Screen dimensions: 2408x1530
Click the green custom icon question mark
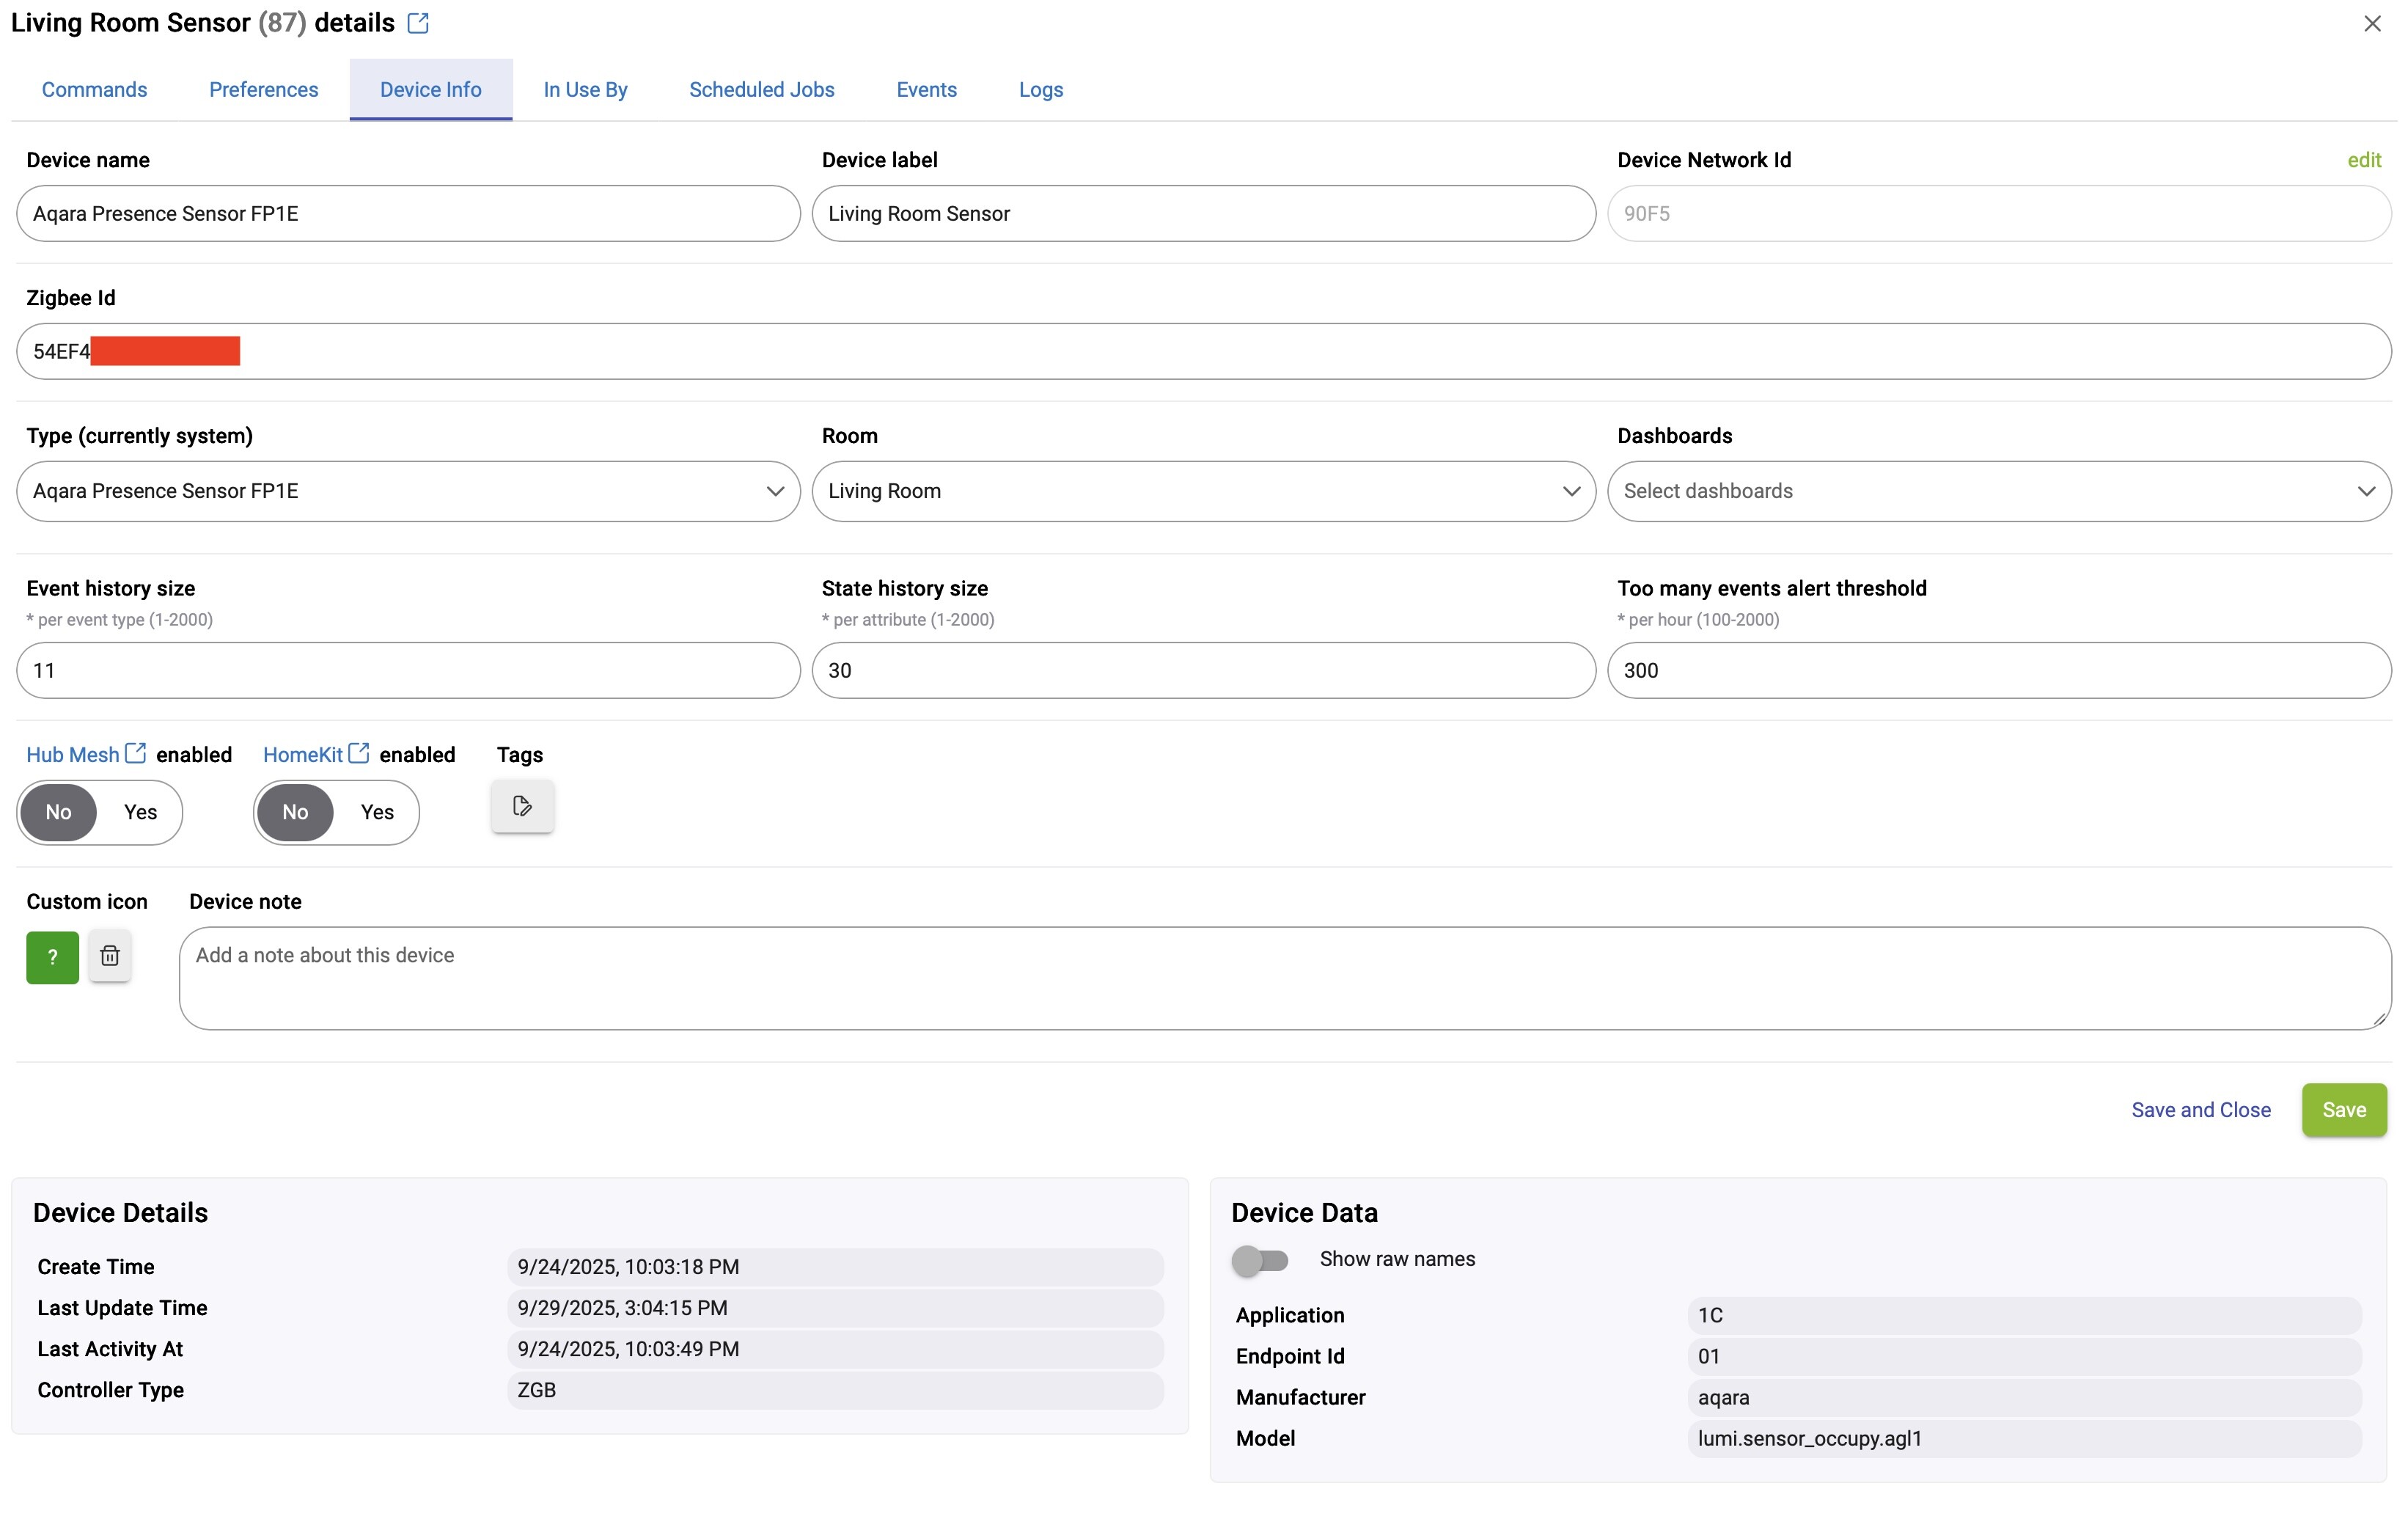pyautogui.click(x=52, y=957)
